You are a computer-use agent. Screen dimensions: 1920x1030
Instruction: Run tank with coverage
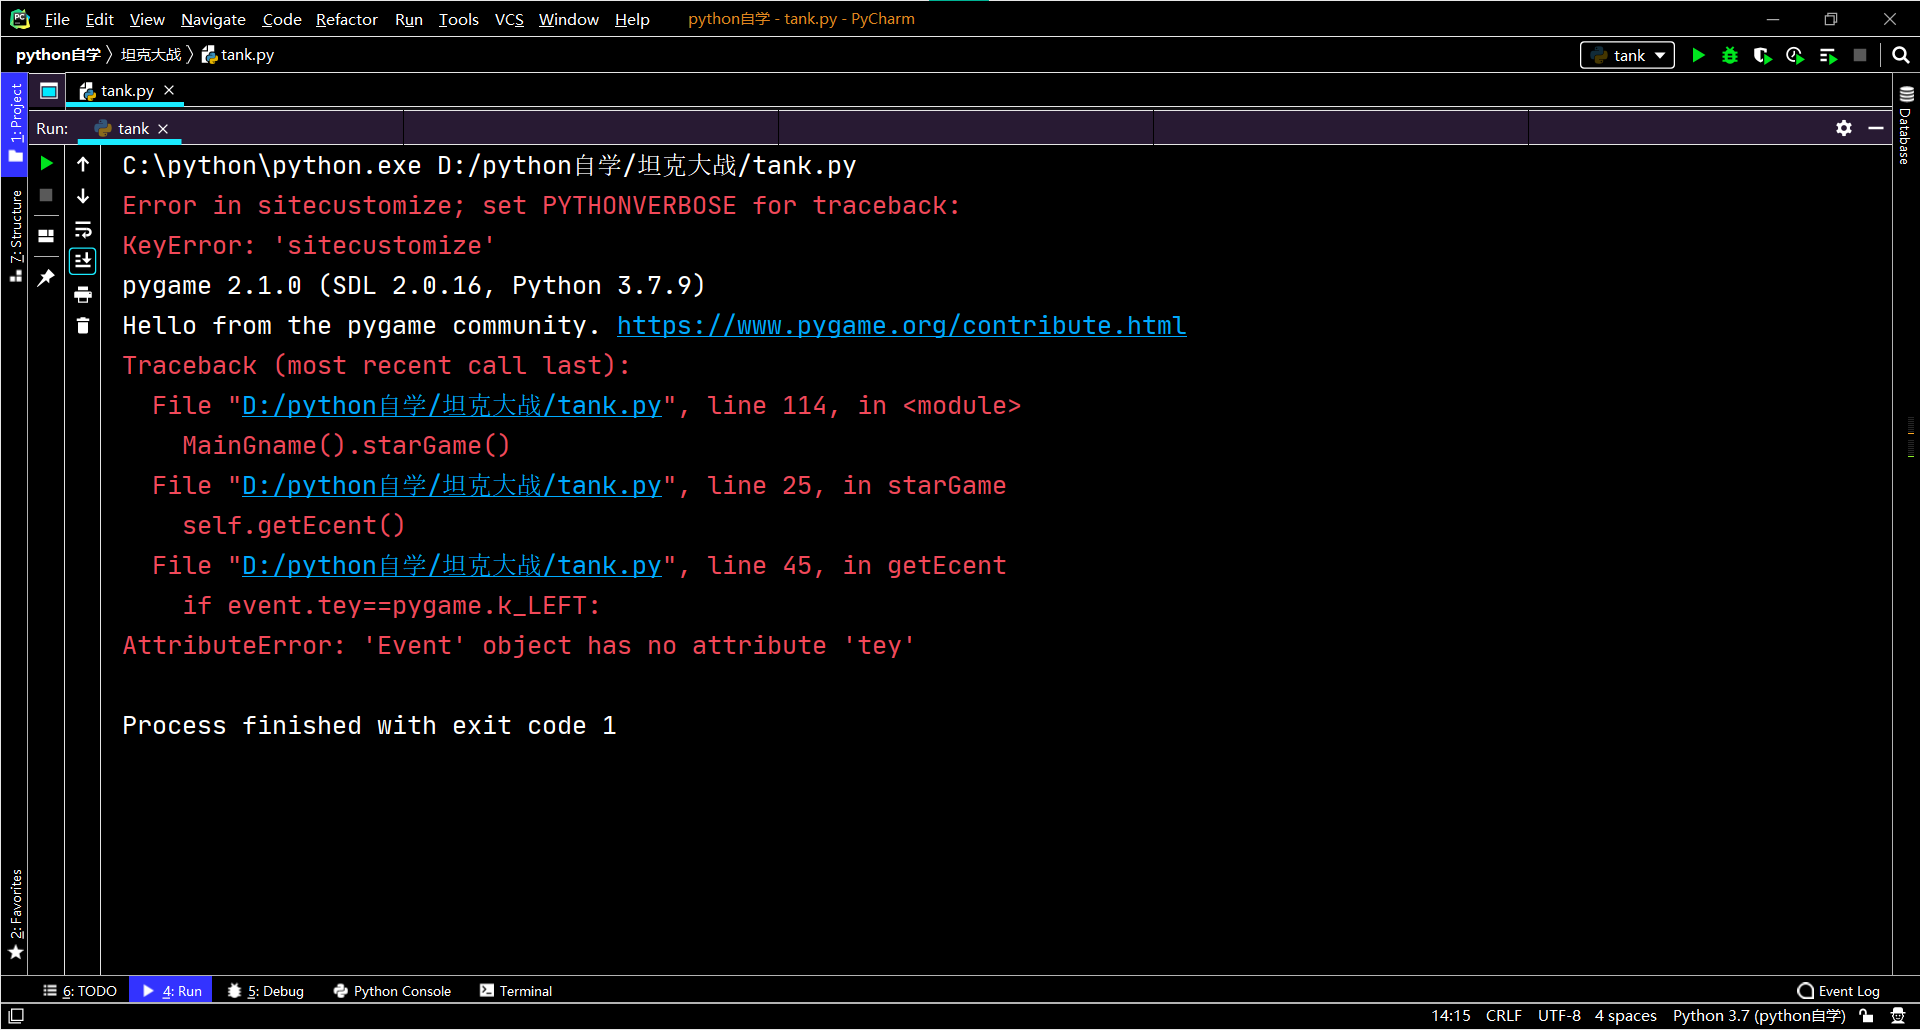(x=1763, y=56)
